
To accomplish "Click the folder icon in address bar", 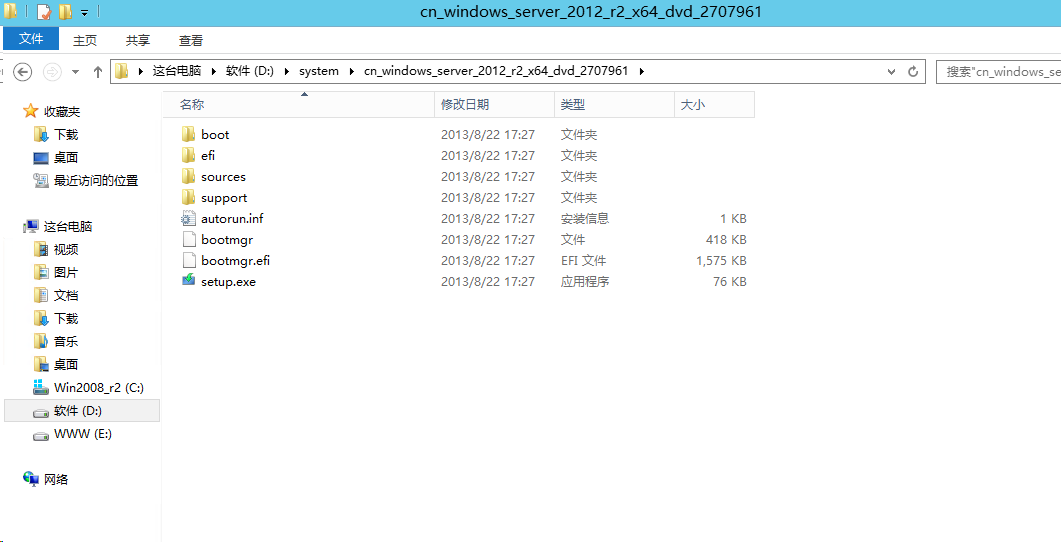I will 122,71.
